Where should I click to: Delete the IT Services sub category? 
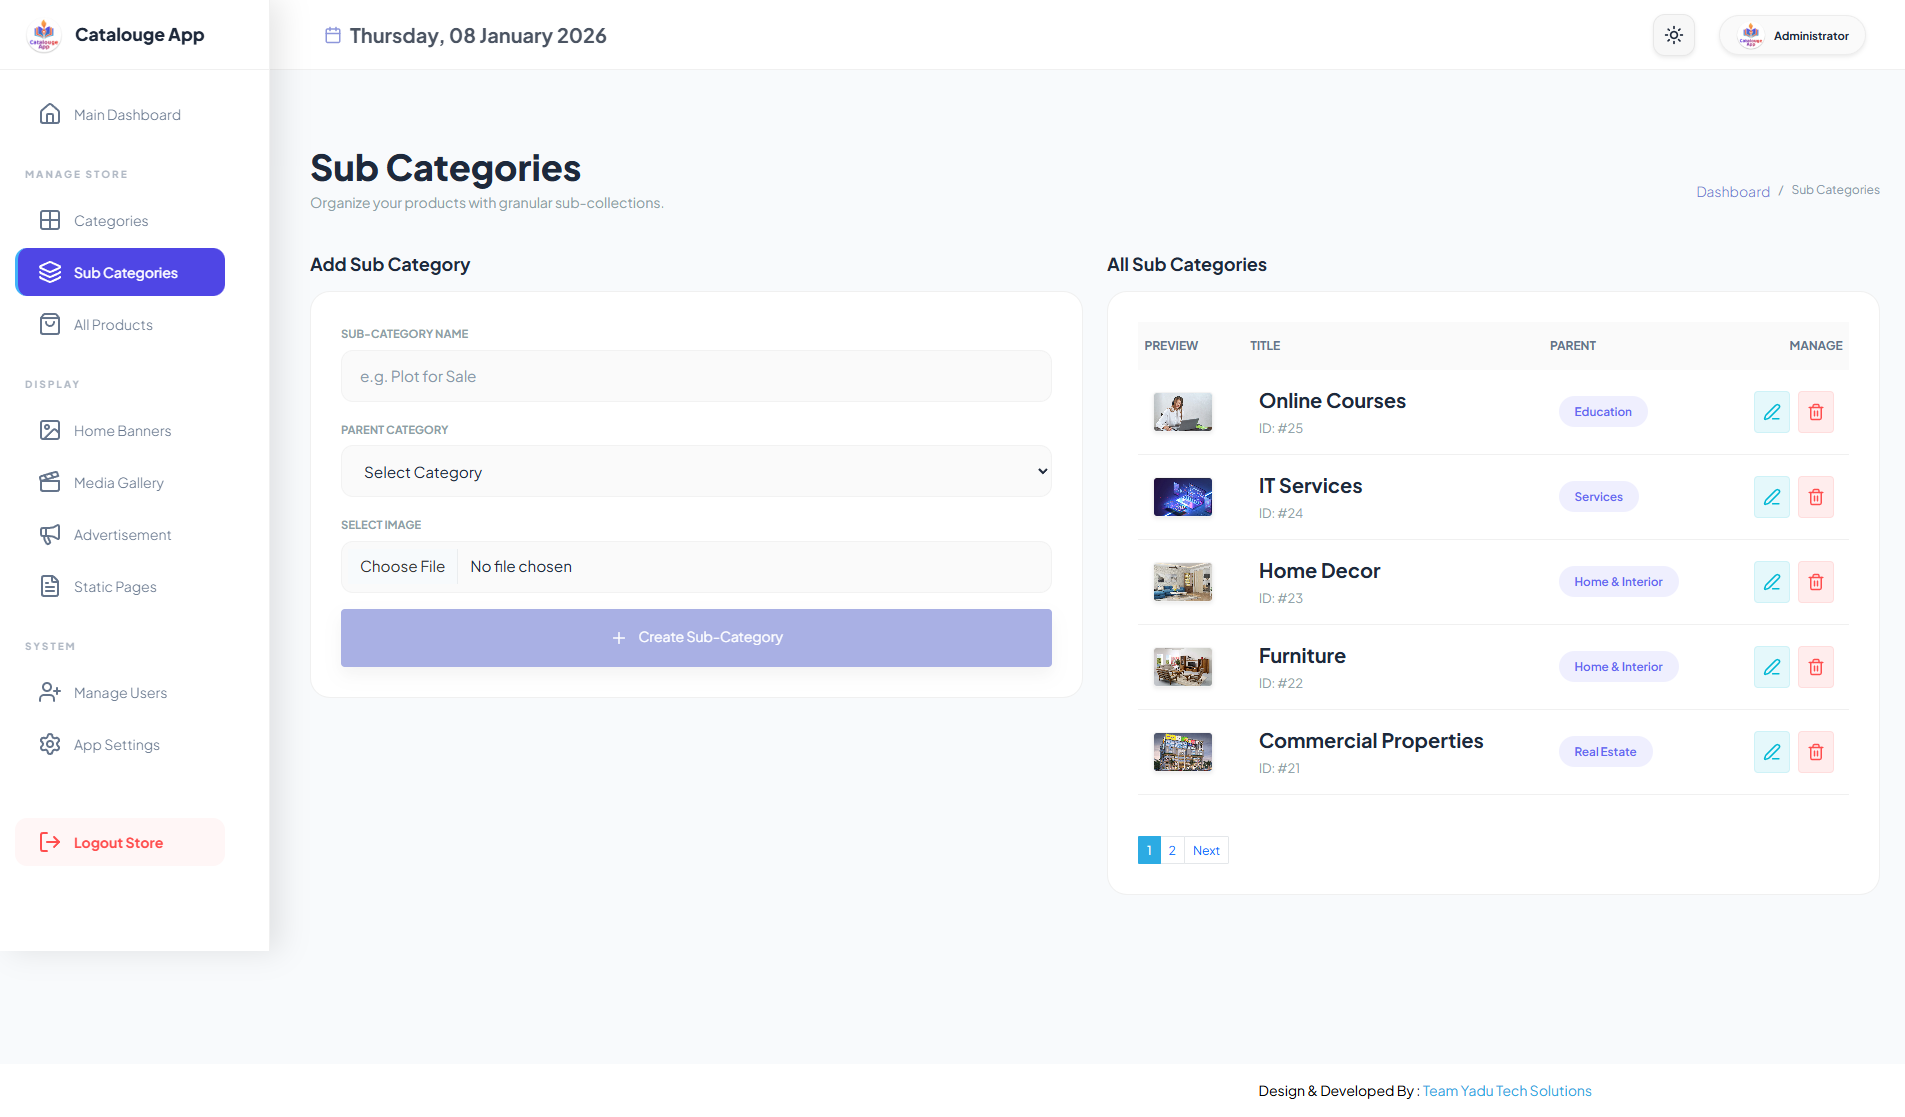click(x=1816, y=497)
